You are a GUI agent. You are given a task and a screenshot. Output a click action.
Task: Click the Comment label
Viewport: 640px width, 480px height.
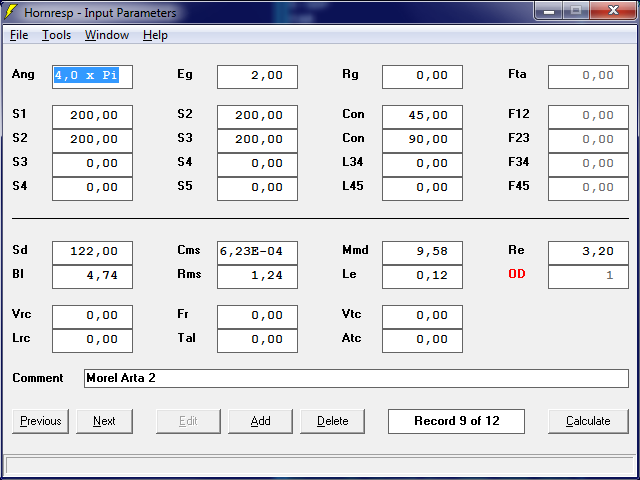pyautogui.click(x=38, y=378)
